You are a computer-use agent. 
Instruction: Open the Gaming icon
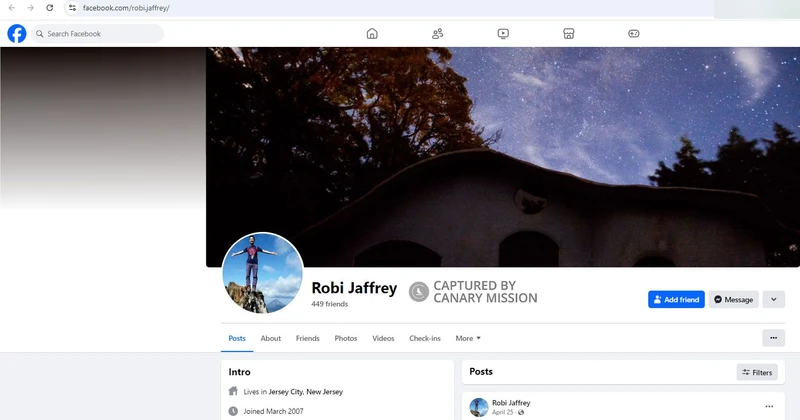(x=634, y=34)
